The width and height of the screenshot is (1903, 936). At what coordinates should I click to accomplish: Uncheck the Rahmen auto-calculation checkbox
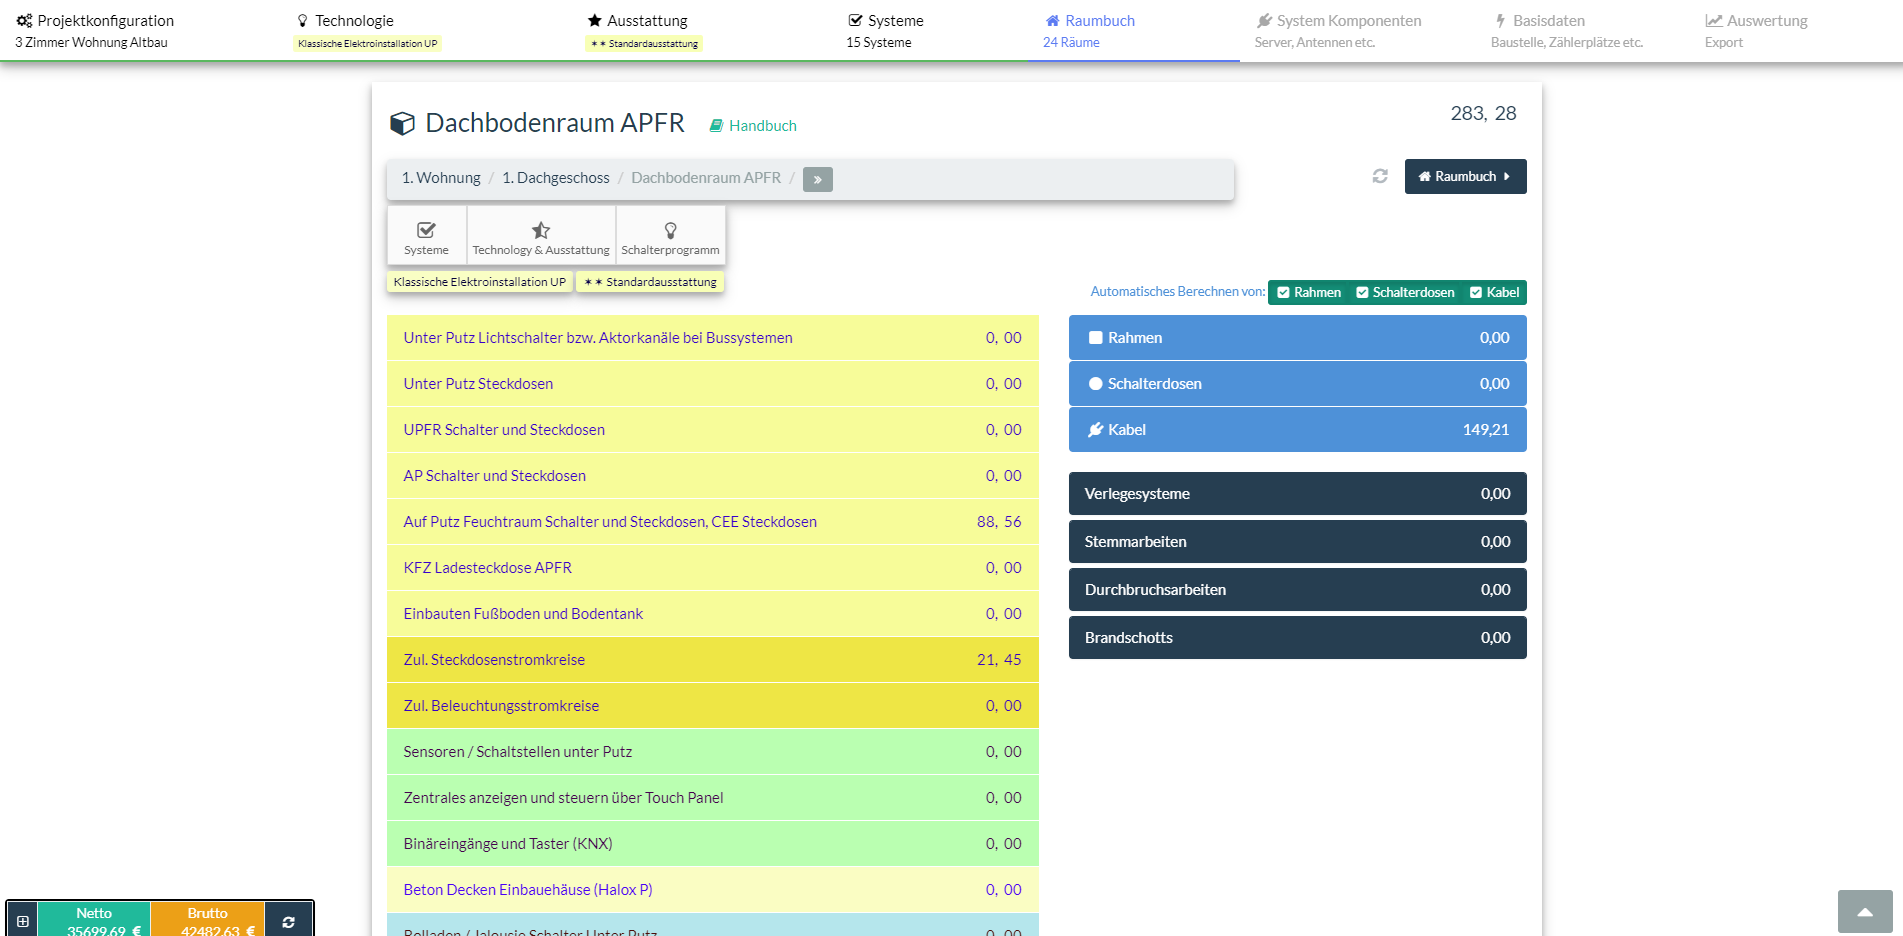pos(1284,293)
